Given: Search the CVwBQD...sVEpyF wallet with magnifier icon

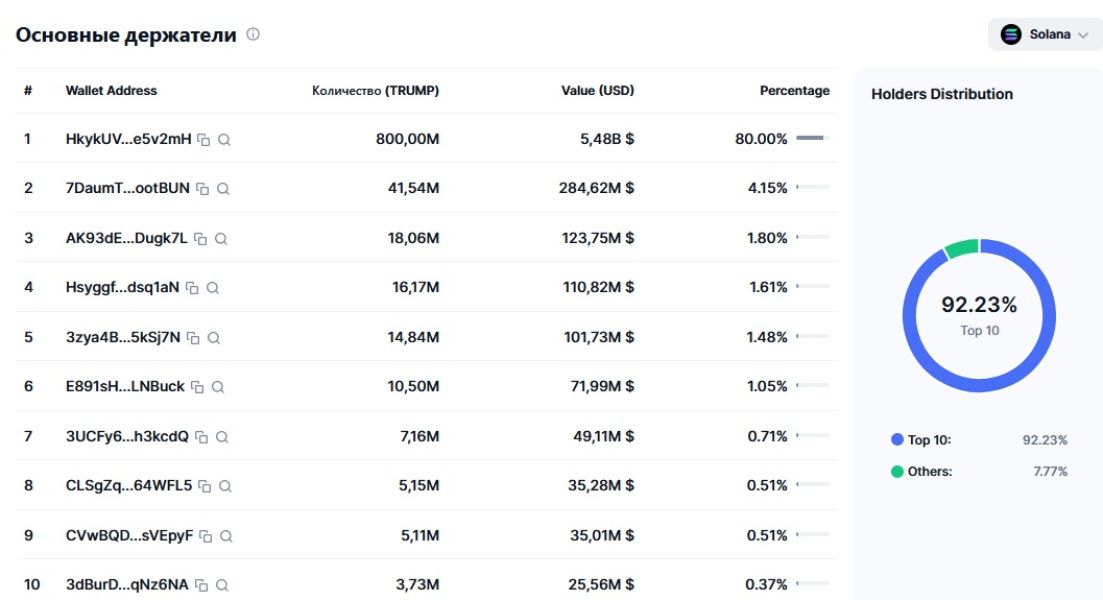Looking at the screenshot, I should (x=226, y=536).
